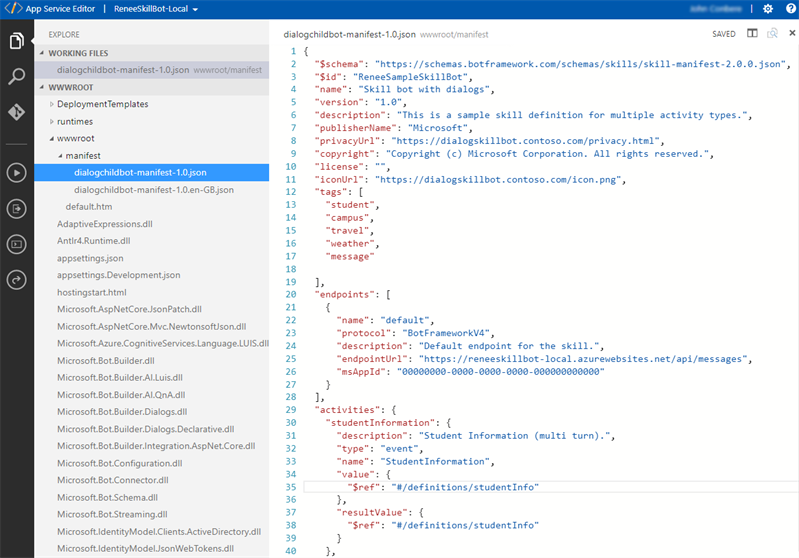Open the Explore files icon in sidebar
The image size is (799, 558).
(x=16, y=41)
